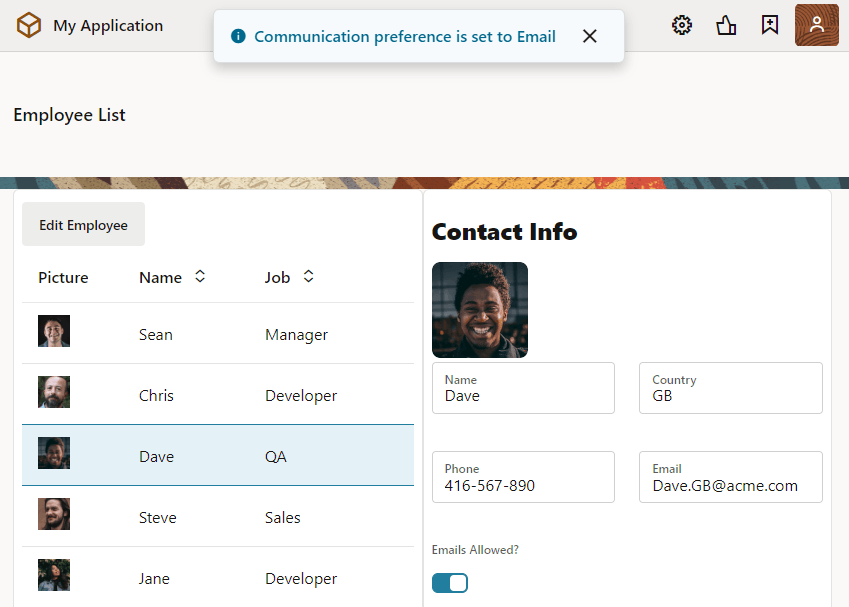Image resolution: width=849 pixels, height=607 pixels.
Task: Click the My Application hexagon logo
Action: pyautogui.click(x=29, y=25)
